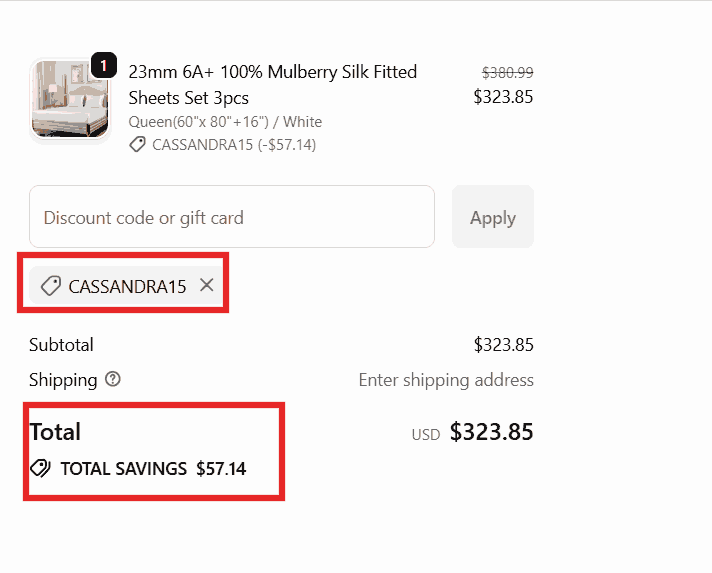
Task: Click the TOTAL SAVINGS label
Action: (124, 468)
